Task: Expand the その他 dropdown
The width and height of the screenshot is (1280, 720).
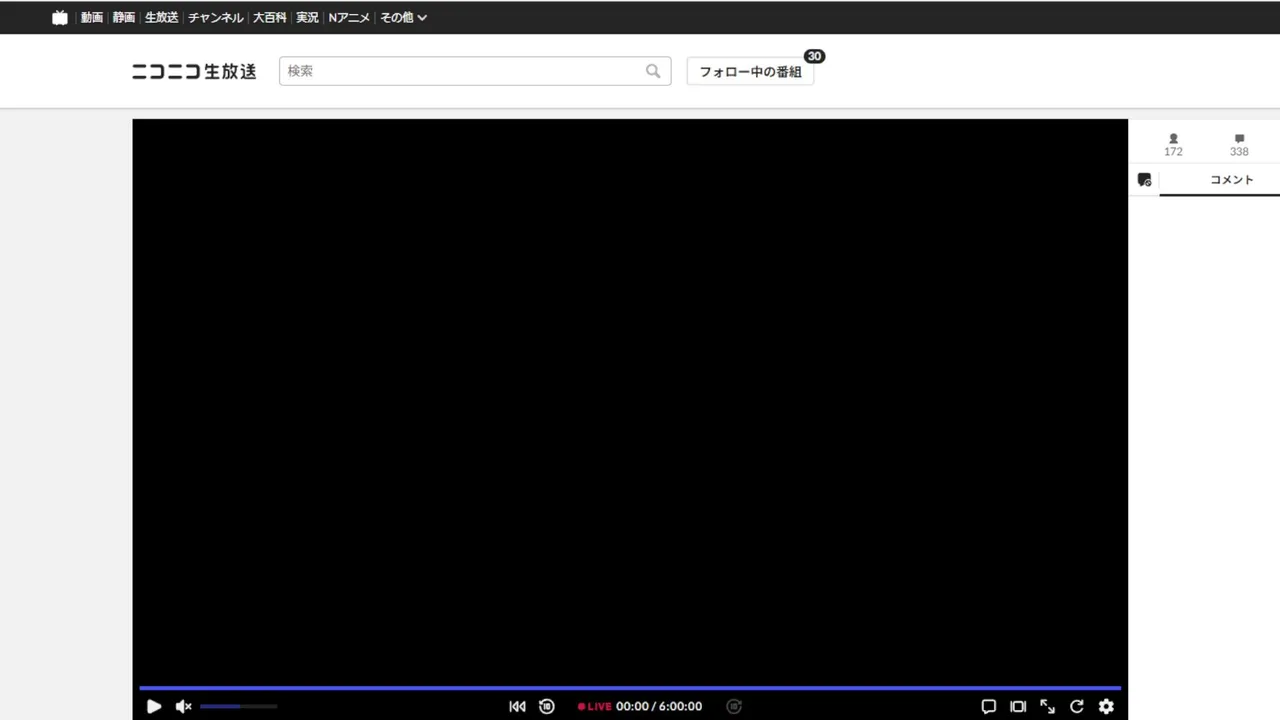Action: click(403, 17)
